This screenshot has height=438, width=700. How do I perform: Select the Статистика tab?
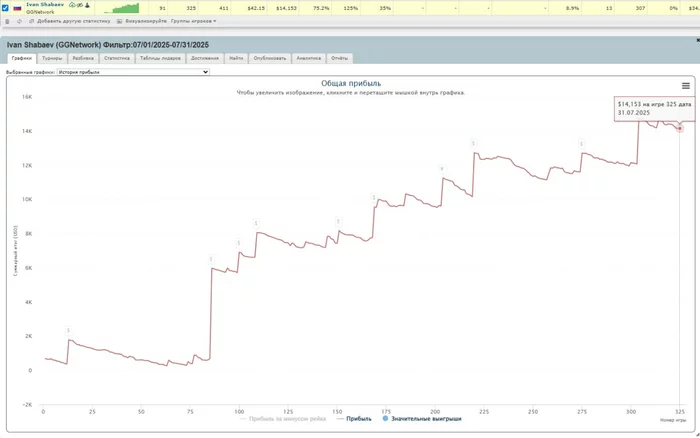click(117, 58)
